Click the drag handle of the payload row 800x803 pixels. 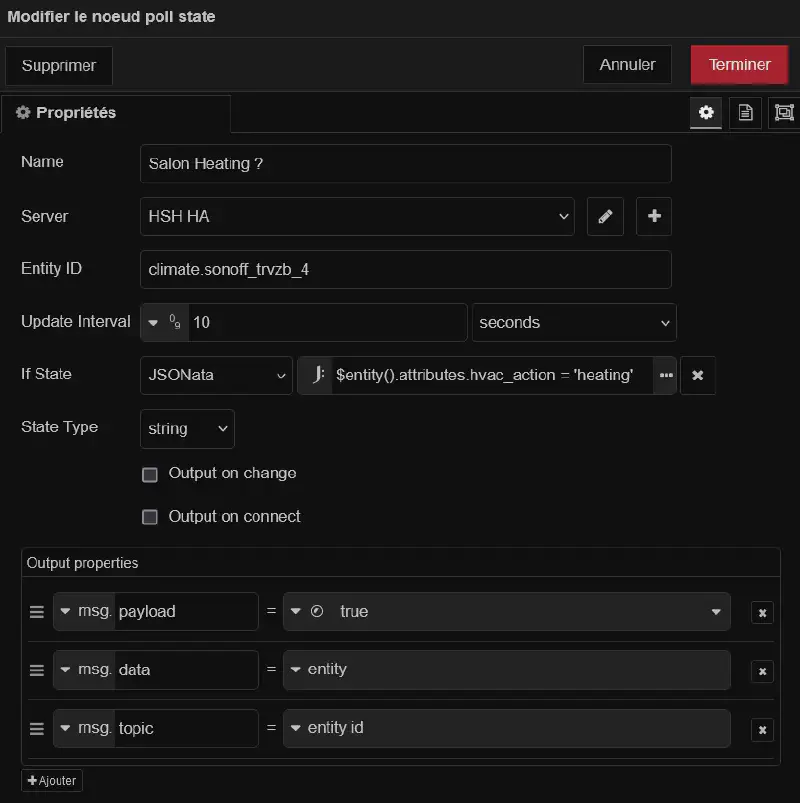point(36,611)
